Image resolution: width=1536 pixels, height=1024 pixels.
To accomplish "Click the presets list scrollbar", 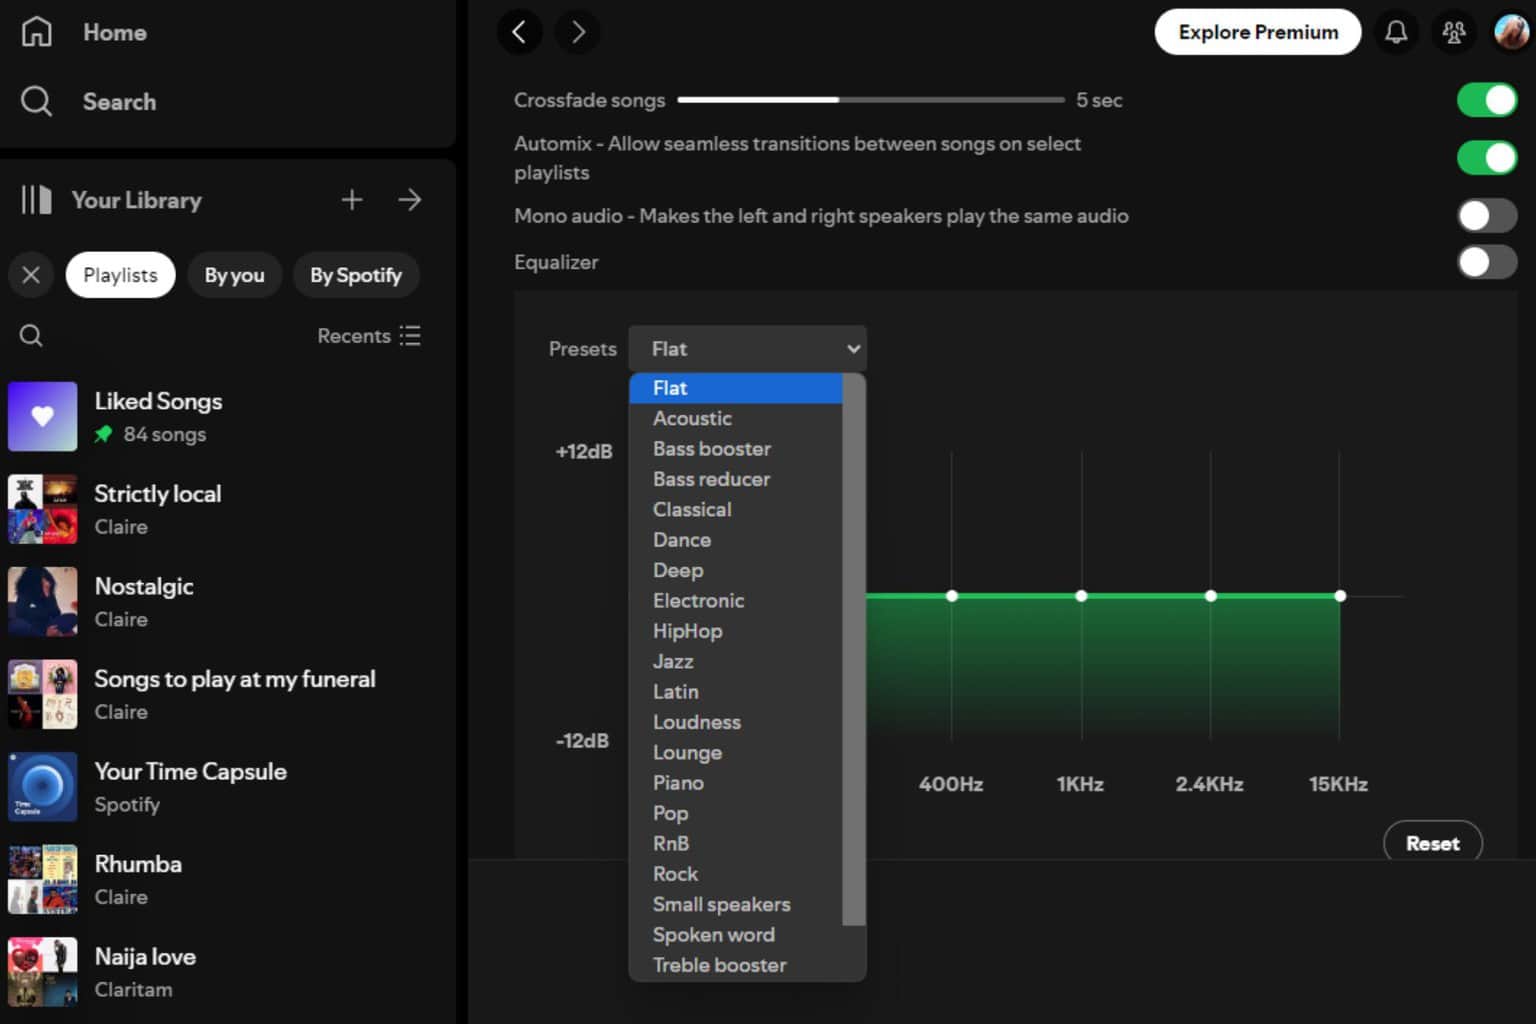I will click(854, 650).
